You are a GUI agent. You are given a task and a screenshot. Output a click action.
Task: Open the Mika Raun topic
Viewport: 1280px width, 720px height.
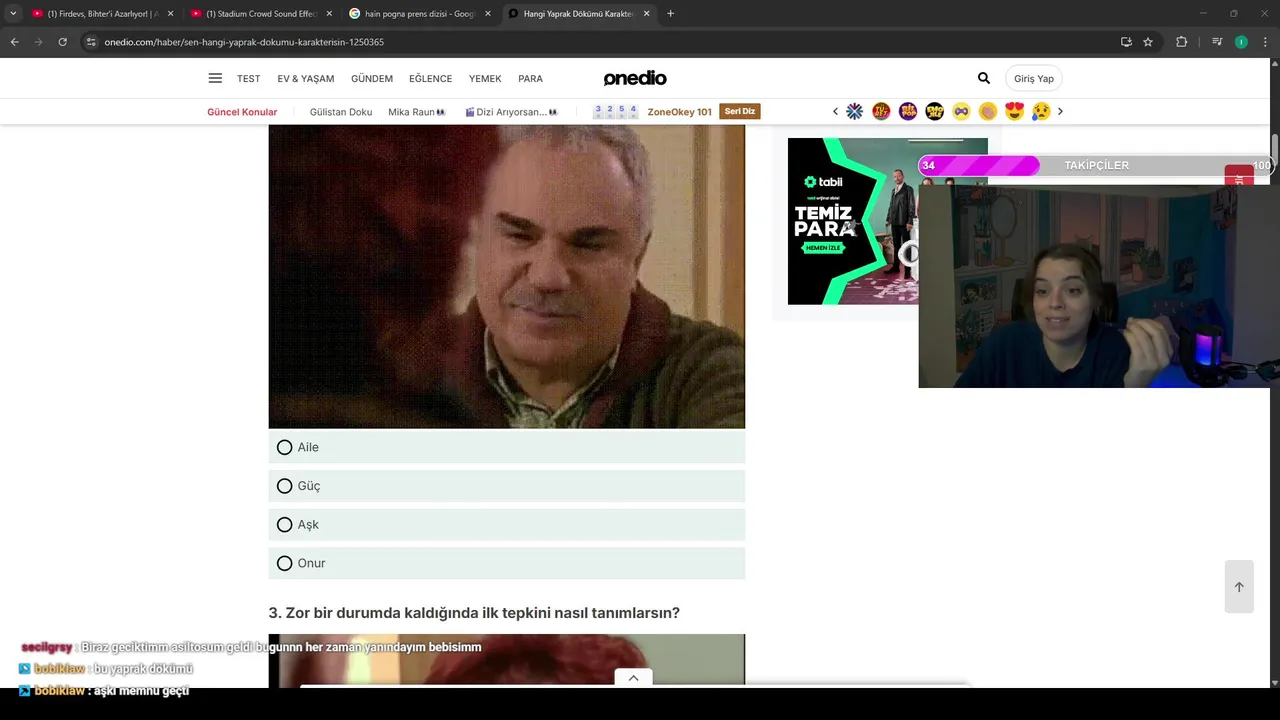click(x=416, y=112)
